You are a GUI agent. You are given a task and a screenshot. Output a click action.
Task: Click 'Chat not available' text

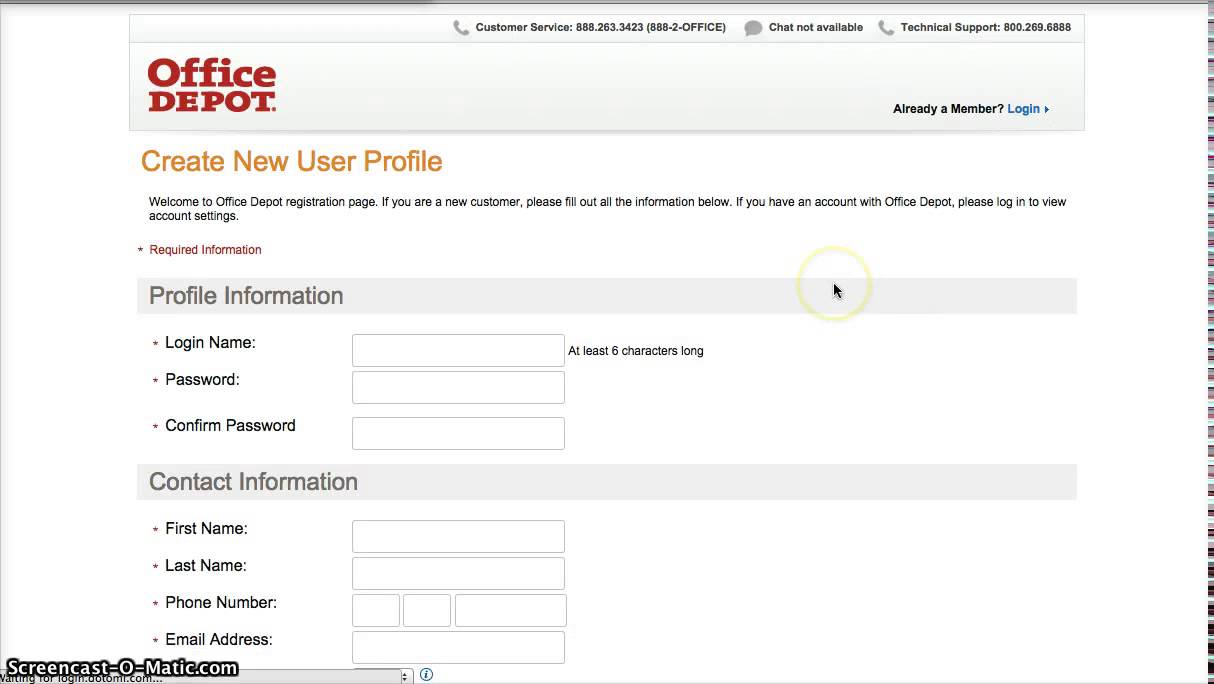815,28
